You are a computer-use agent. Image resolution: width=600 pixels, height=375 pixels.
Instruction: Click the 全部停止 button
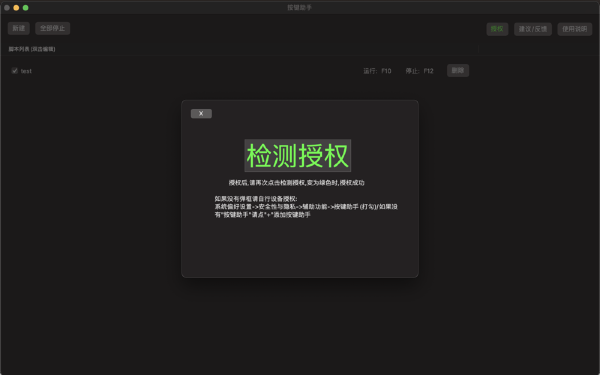click(x=52, y=28)
